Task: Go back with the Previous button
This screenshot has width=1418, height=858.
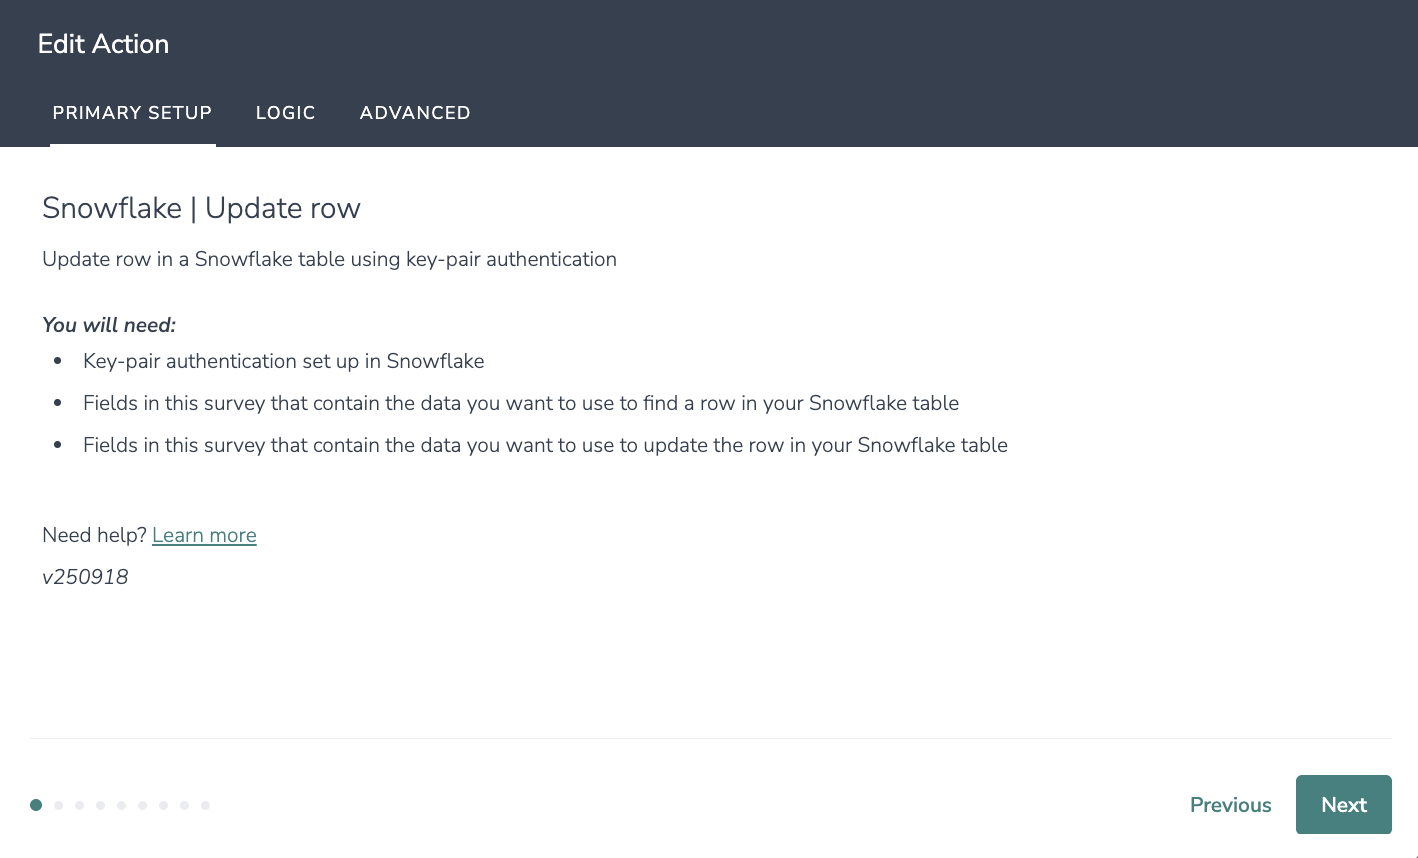Action: 1230,805
